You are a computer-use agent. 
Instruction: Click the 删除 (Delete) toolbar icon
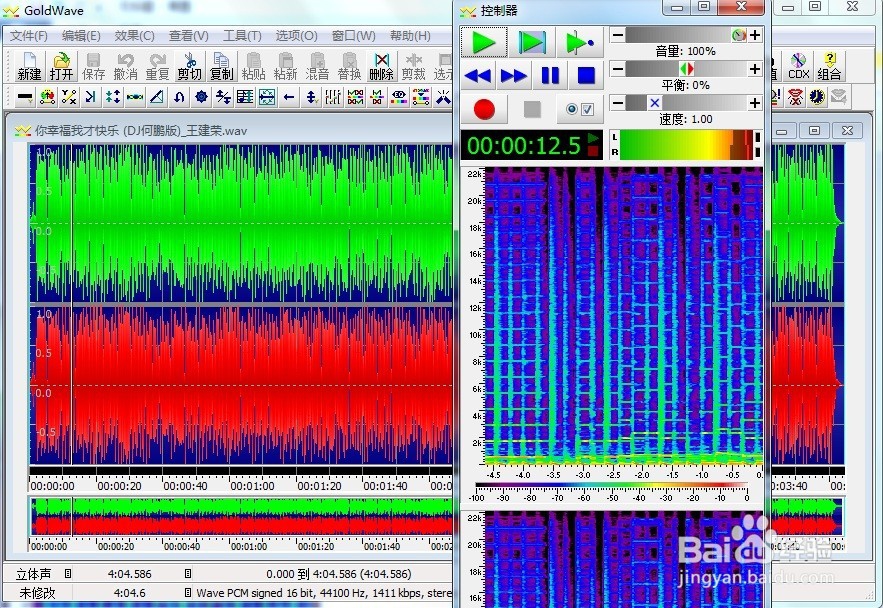[x=381, y=66]
